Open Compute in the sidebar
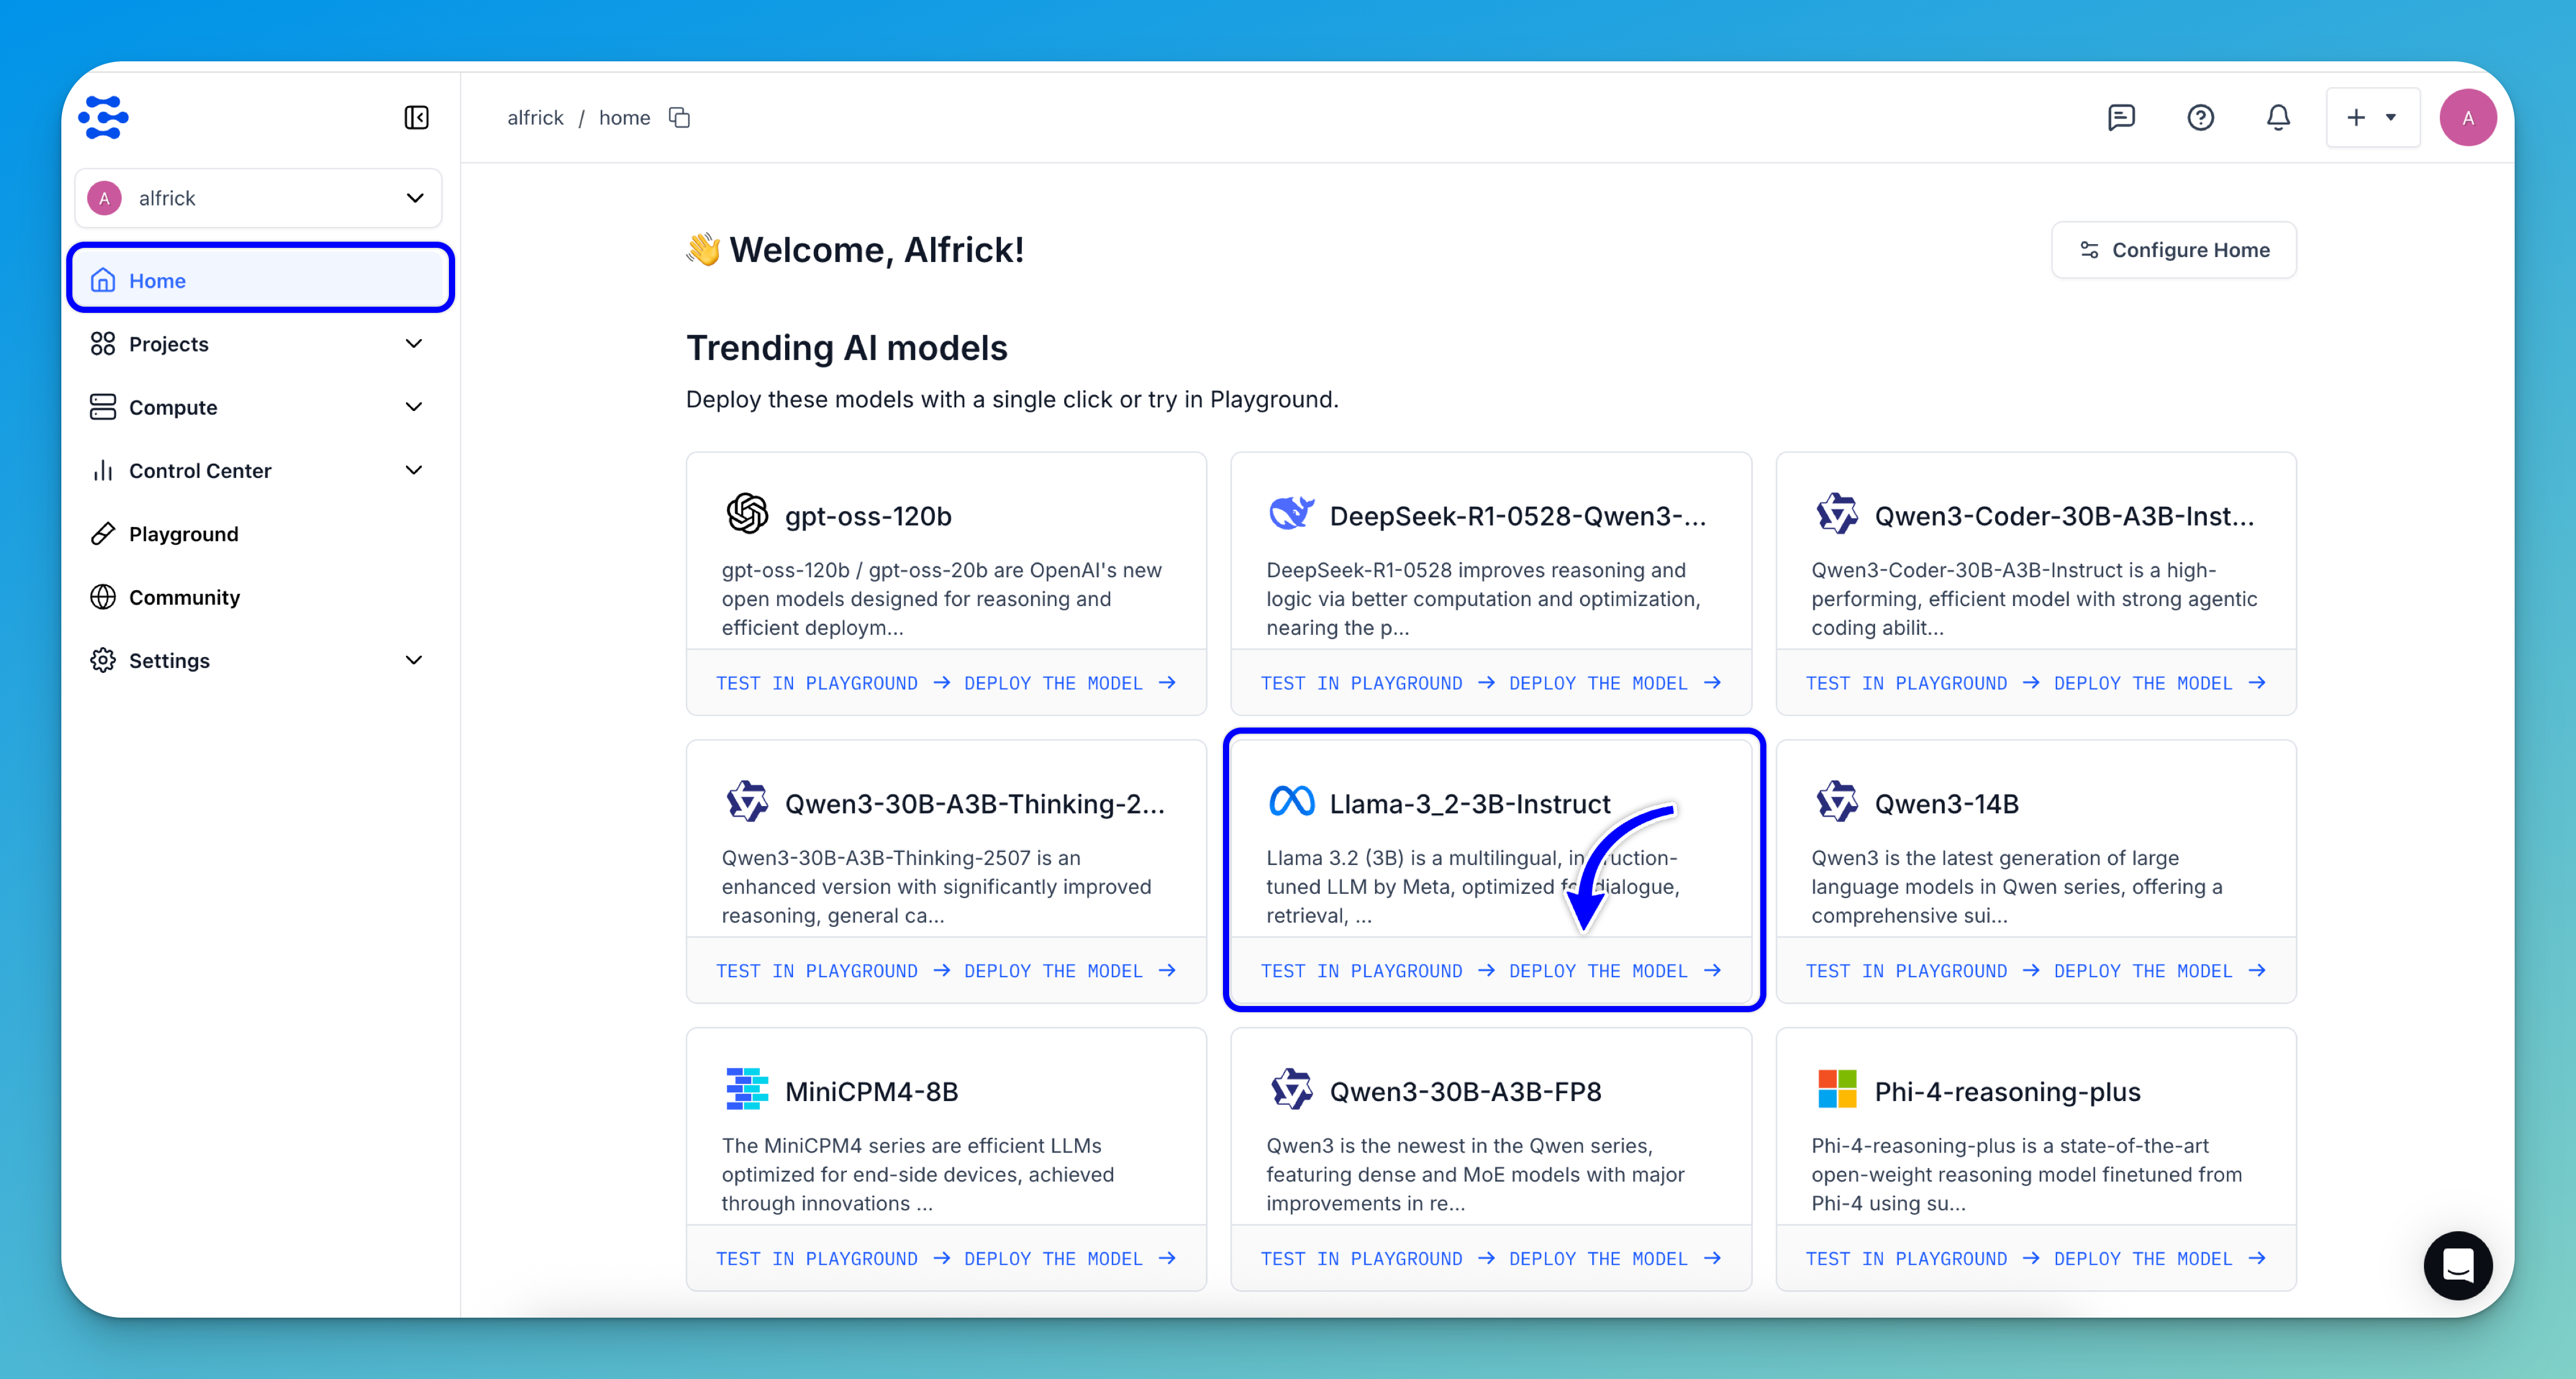The width and height of the screenshot is (2576, 1379). point(258,407)
